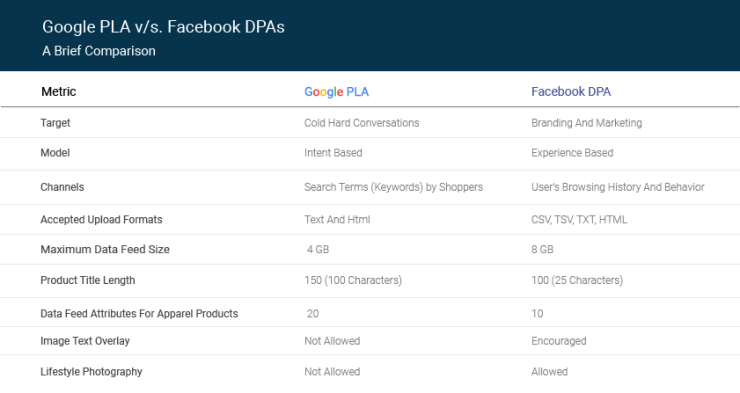Click the 'Image Text Overlay' row label
Viewport: 740px width, 393px height.
pyautogui.click(x=85, y=341)
